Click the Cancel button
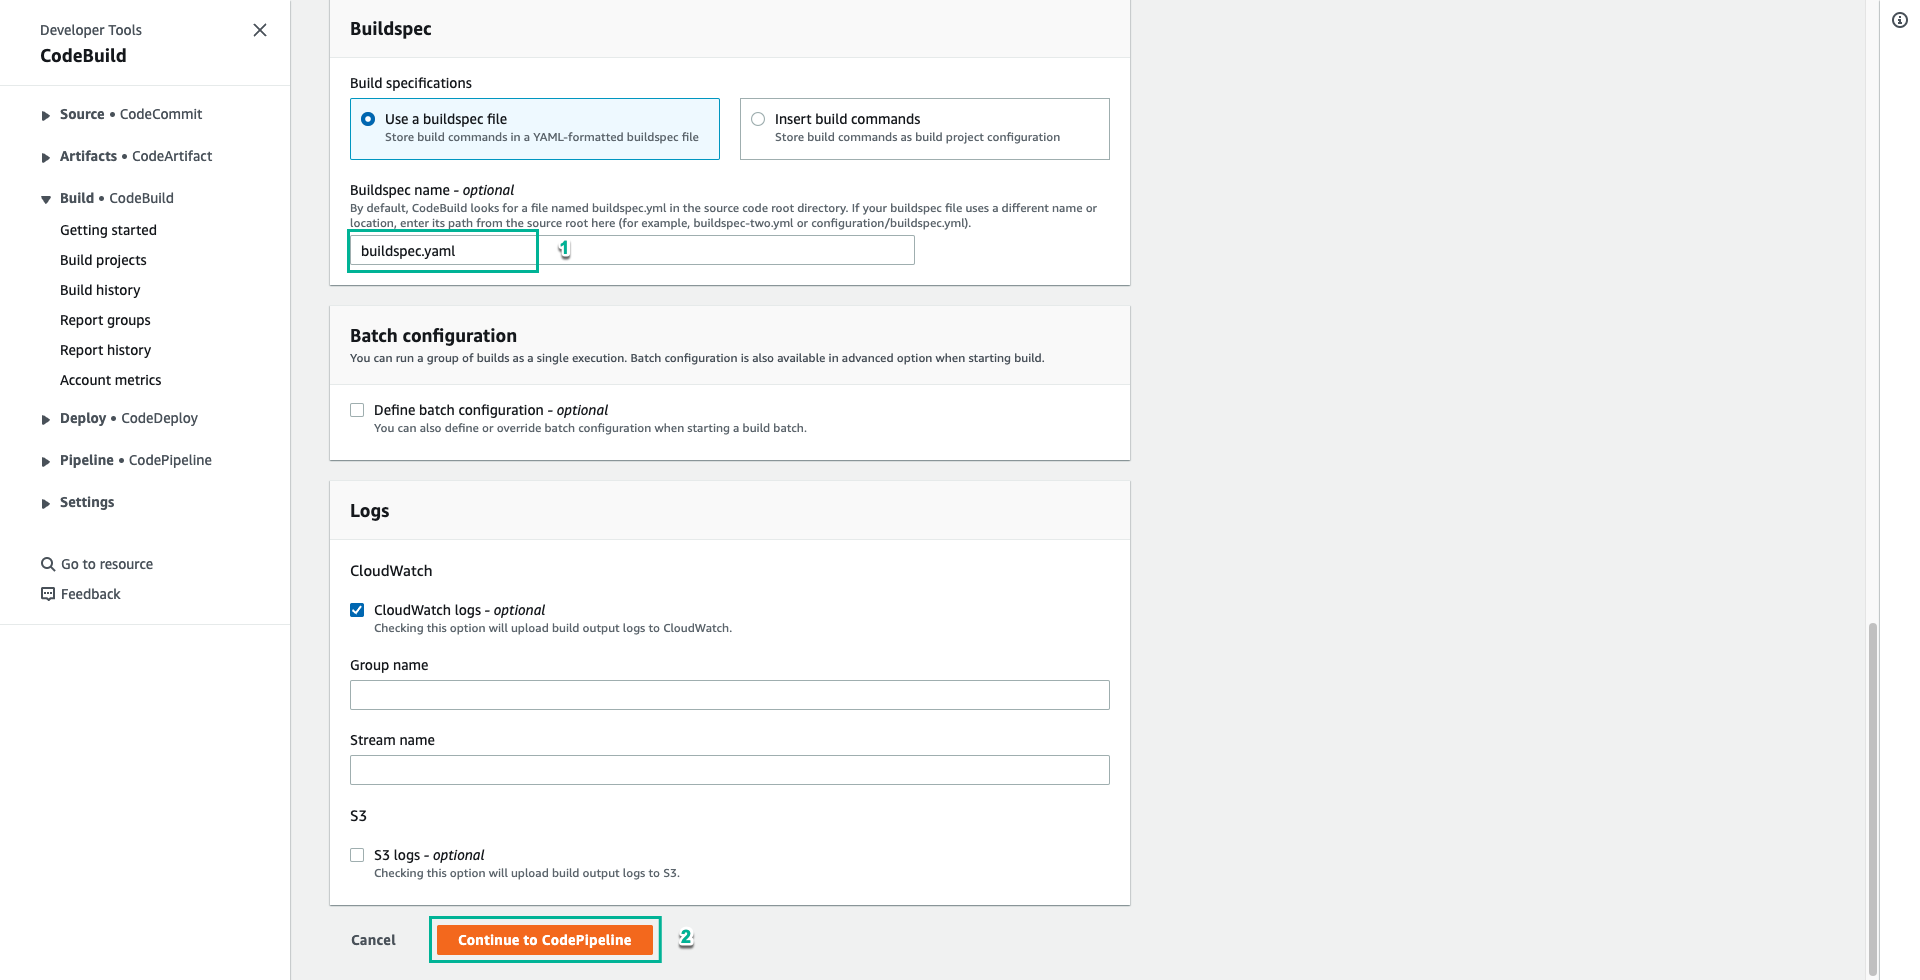Screen dimensions: 1920x980 [x=373, y=940]
